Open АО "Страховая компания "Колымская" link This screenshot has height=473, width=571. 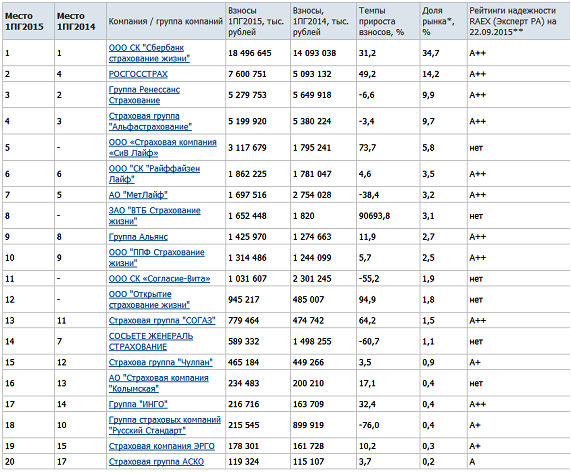tap(158, 383)
